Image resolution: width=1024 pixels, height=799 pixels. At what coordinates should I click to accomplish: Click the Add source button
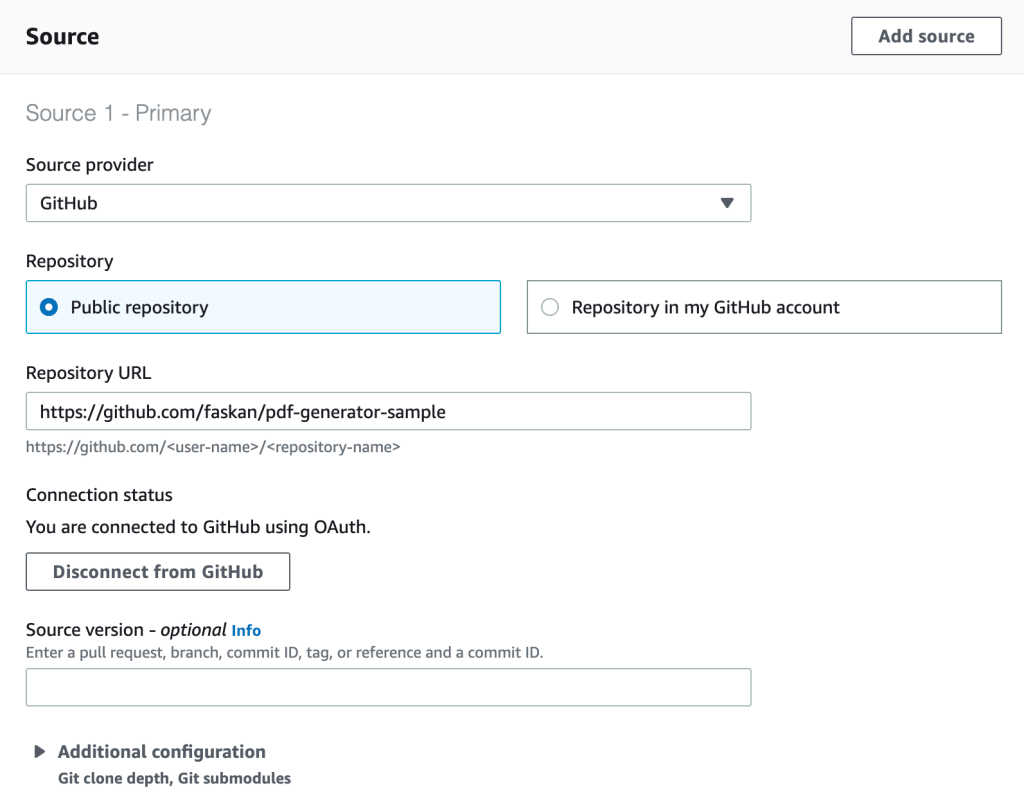click(925, 36)
